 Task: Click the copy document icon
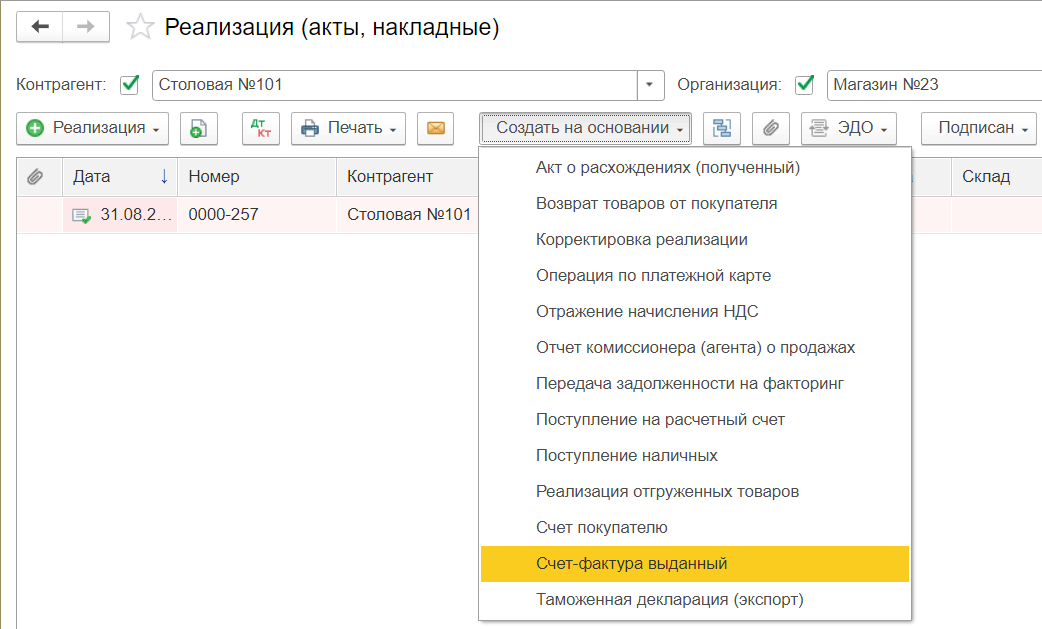(198, 128)
